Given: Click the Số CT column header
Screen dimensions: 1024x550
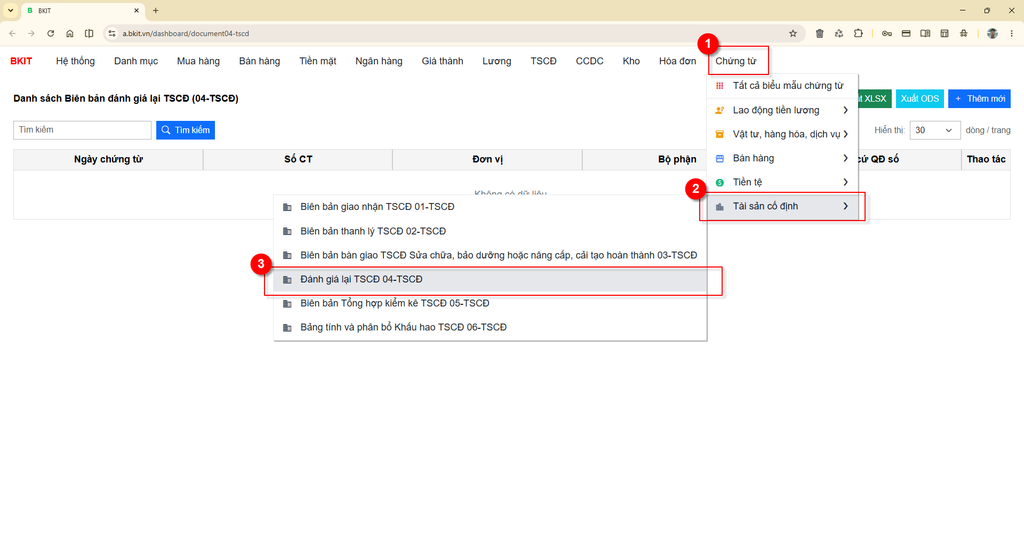Looking at the screenshot, I should pyautogui.click(x=298, y=159).
